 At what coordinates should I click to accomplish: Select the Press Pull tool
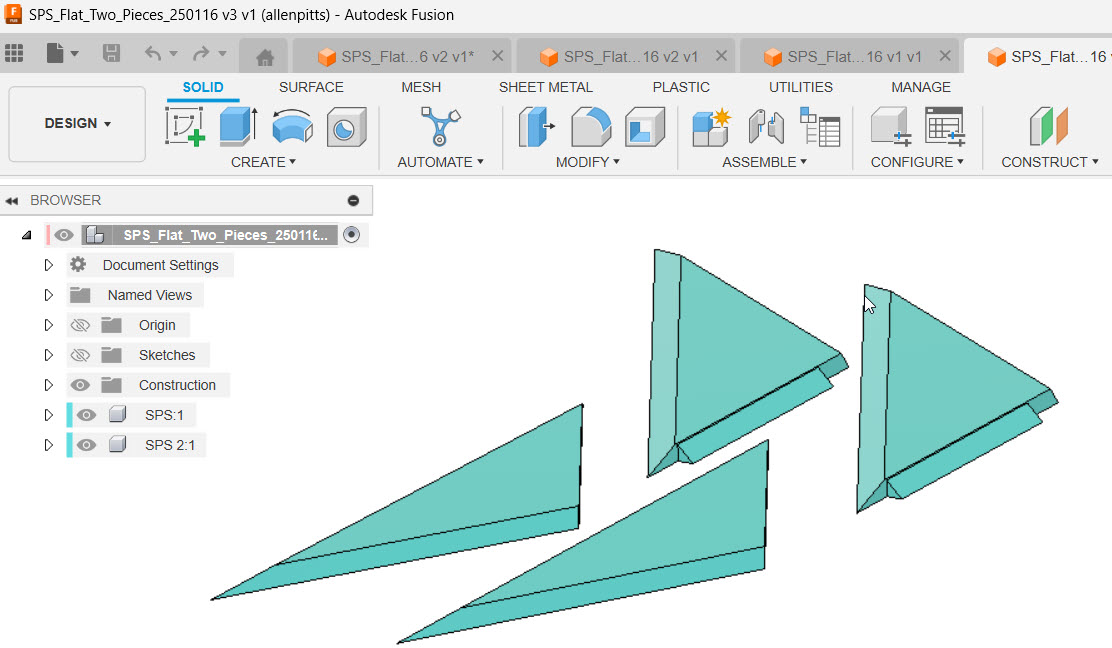[537, 127]
